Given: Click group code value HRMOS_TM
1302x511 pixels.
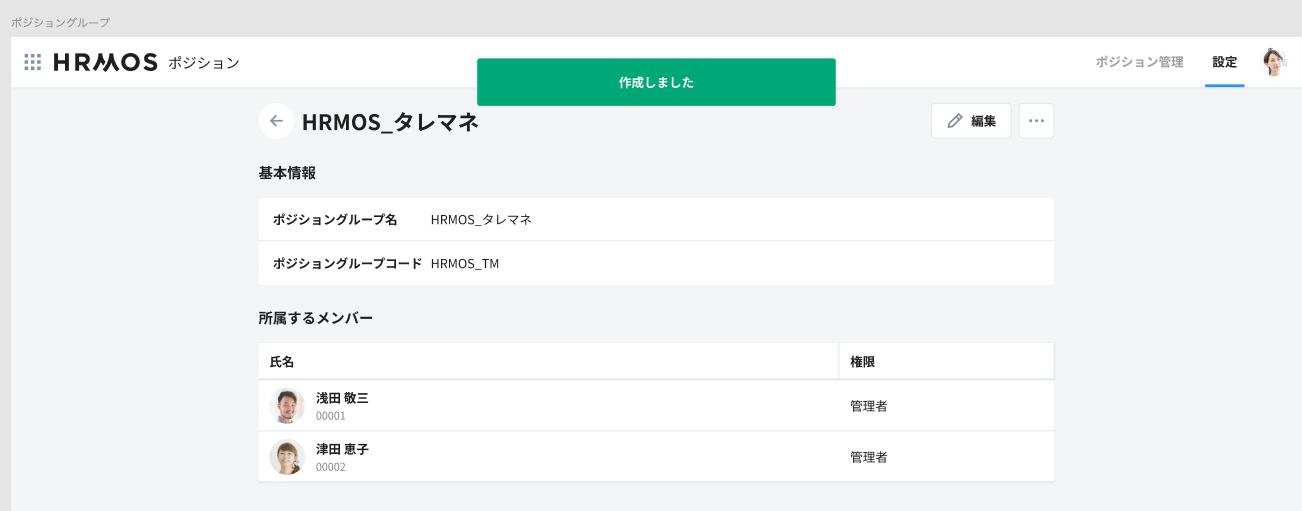Looking at the screenshot, I should coord(465,264).
